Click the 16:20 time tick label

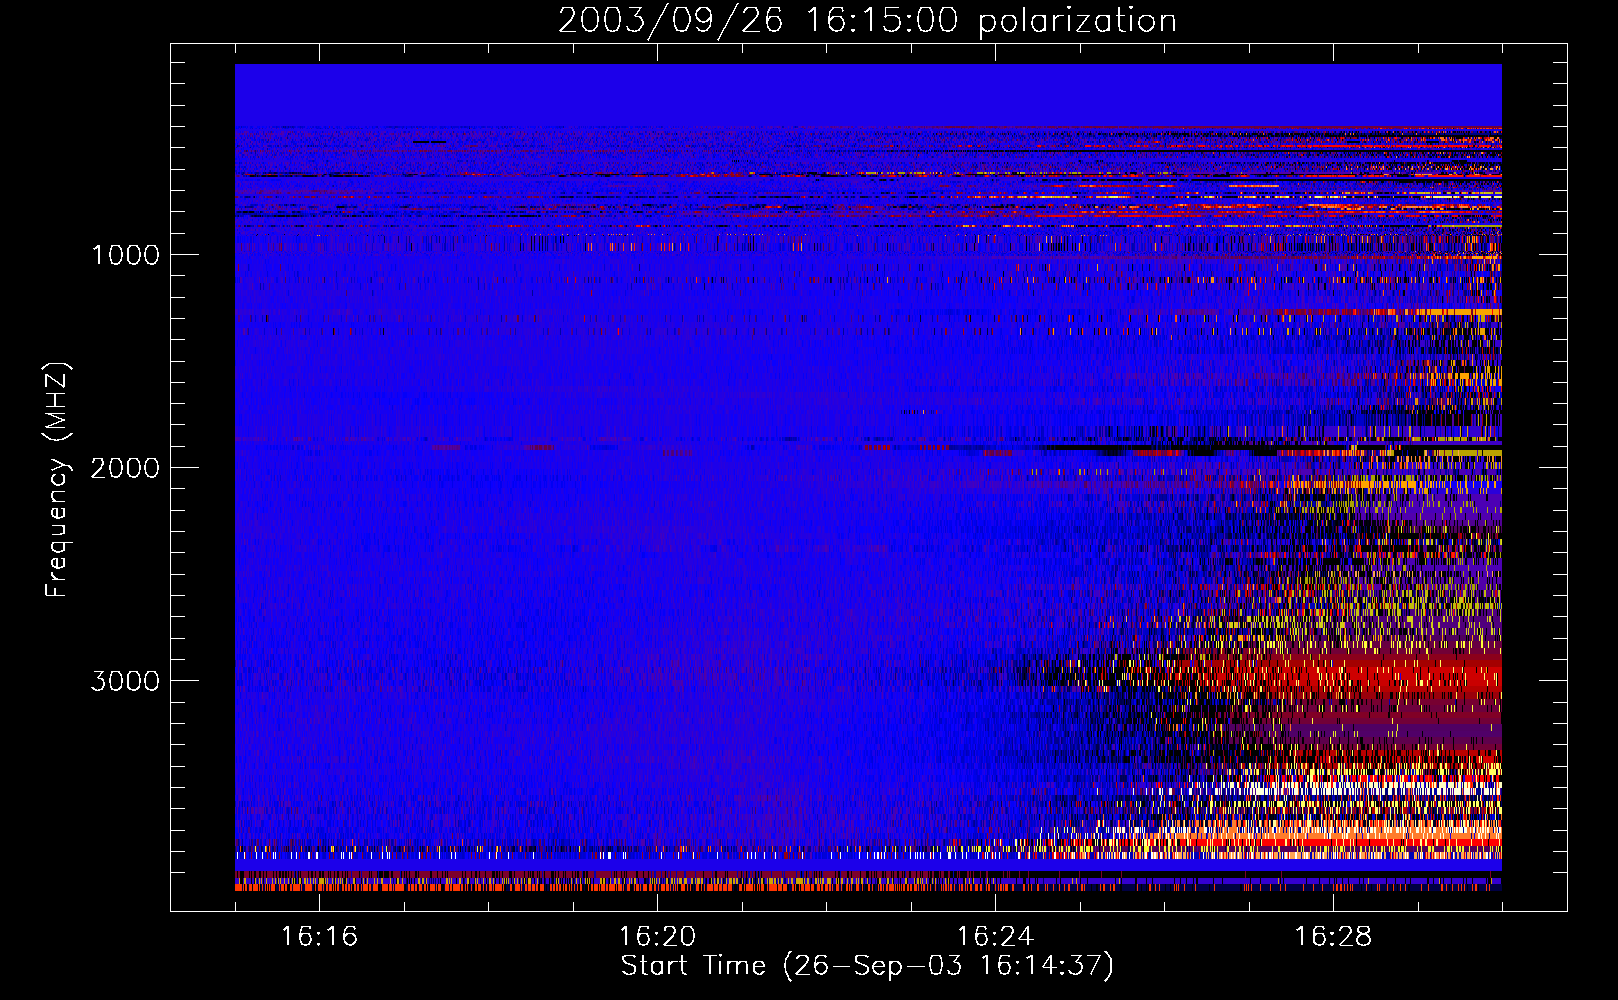coord(657,937)
